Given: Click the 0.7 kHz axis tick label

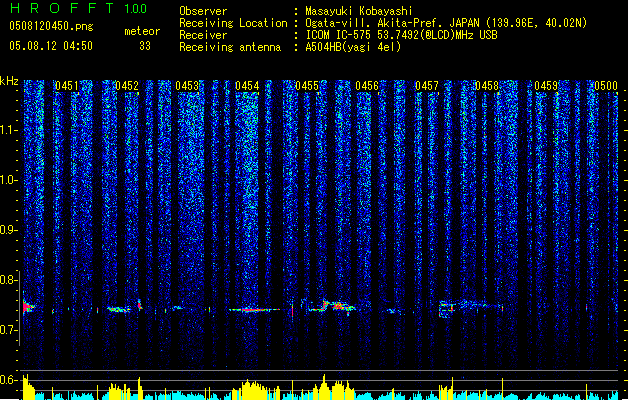Looking at the screenshot, I should click(x=8, y=330).
